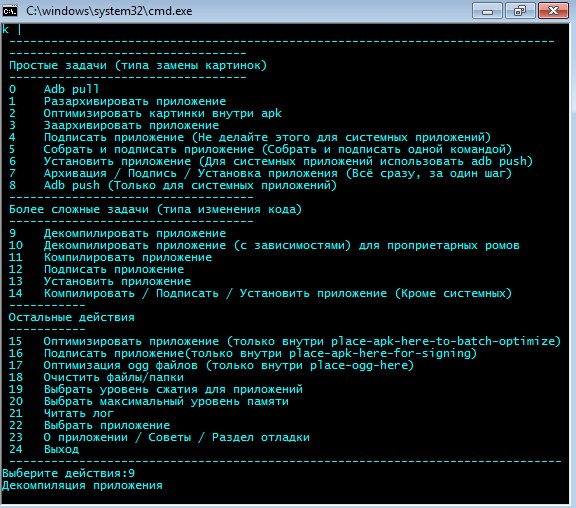Click the 'Adb pull' option line
576x508 pixels.
54,89
